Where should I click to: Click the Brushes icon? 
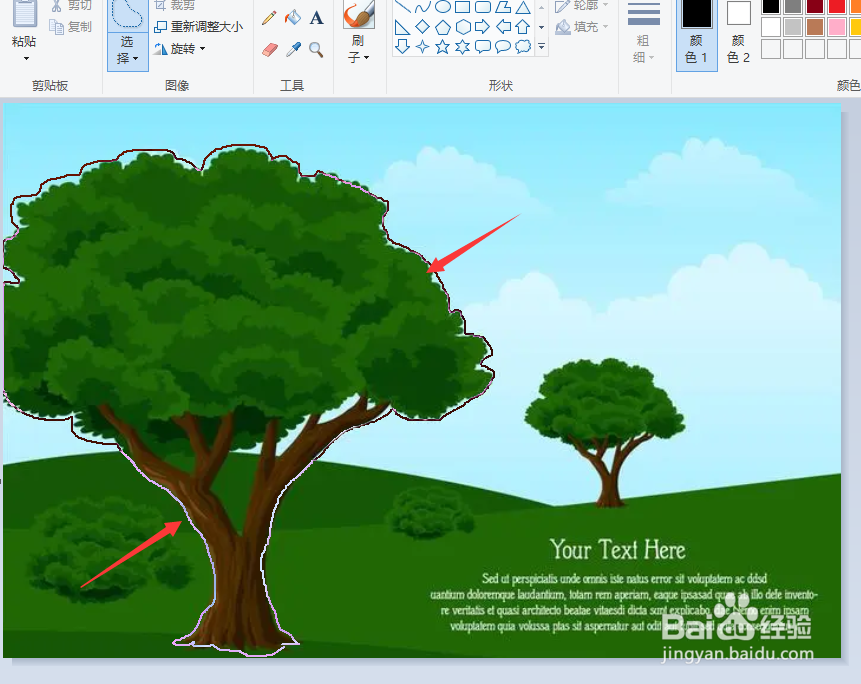[x=359, y=14]
